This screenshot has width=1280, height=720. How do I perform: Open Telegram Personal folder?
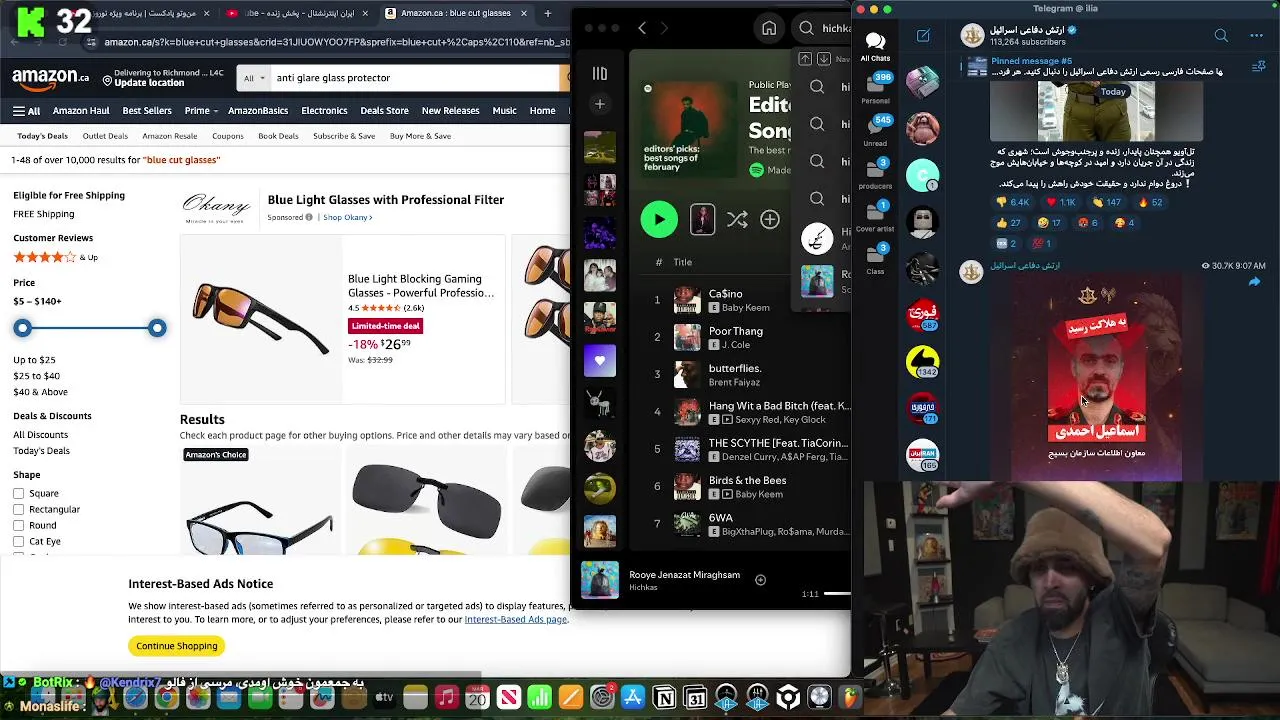875,88
